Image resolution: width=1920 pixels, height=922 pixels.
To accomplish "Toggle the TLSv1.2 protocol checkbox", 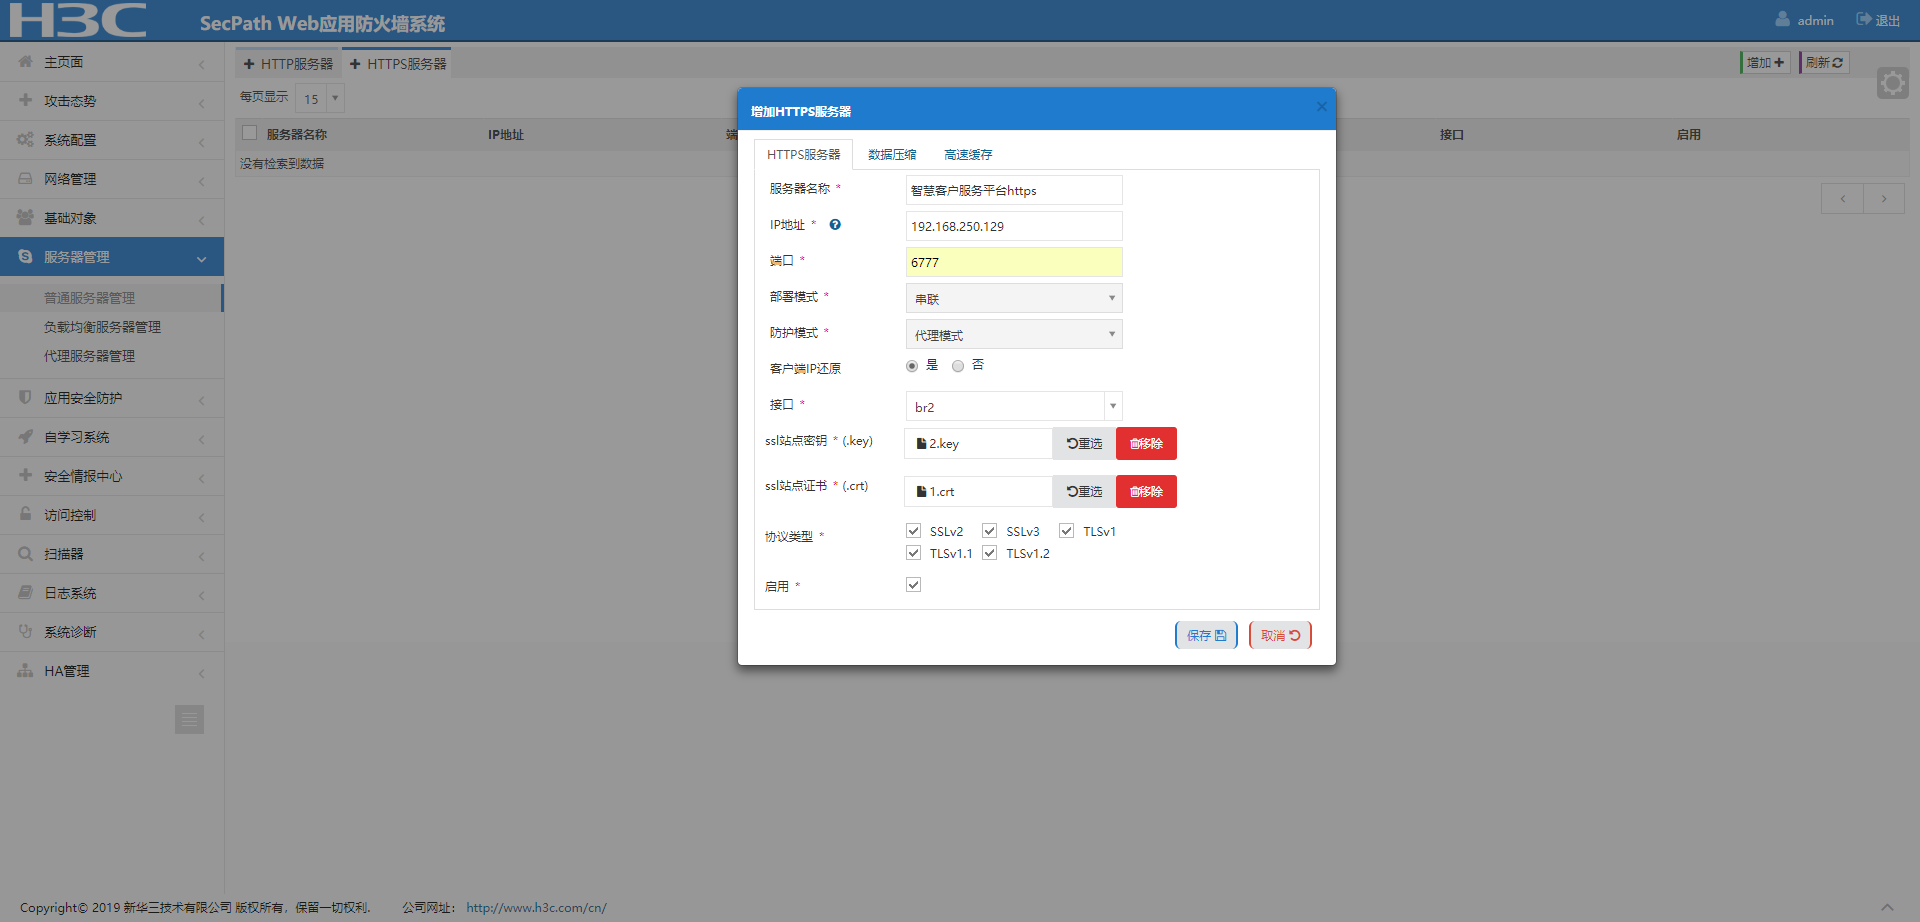I will (x=990, y=553).
